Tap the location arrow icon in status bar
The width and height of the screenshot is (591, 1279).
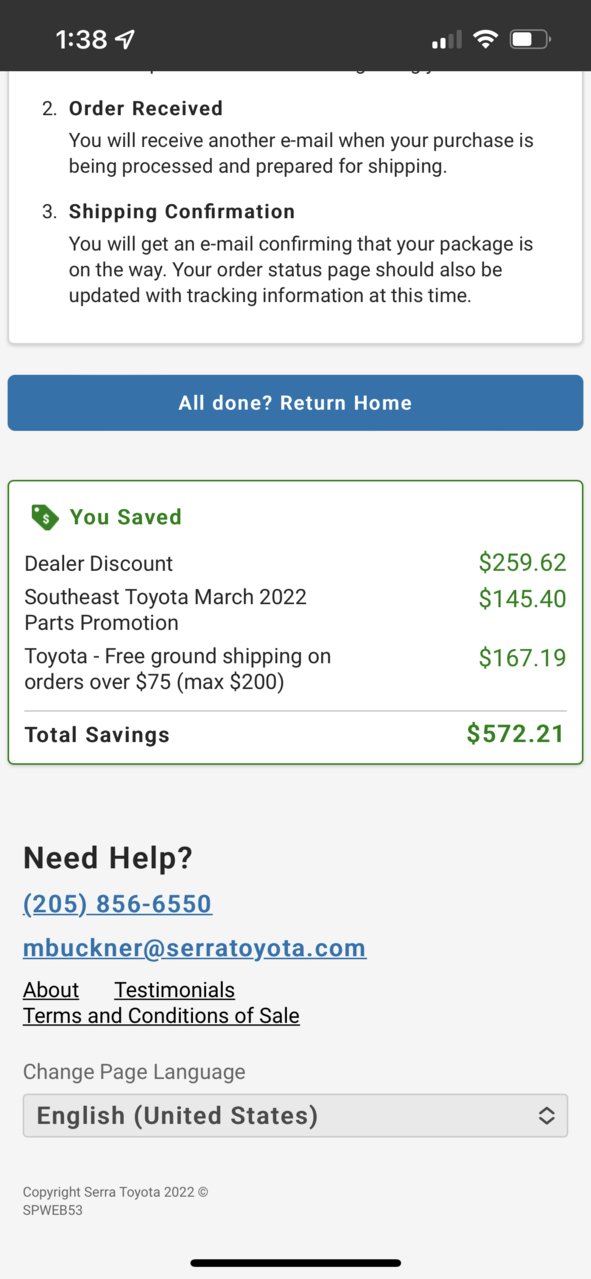(x=125, y=40)
